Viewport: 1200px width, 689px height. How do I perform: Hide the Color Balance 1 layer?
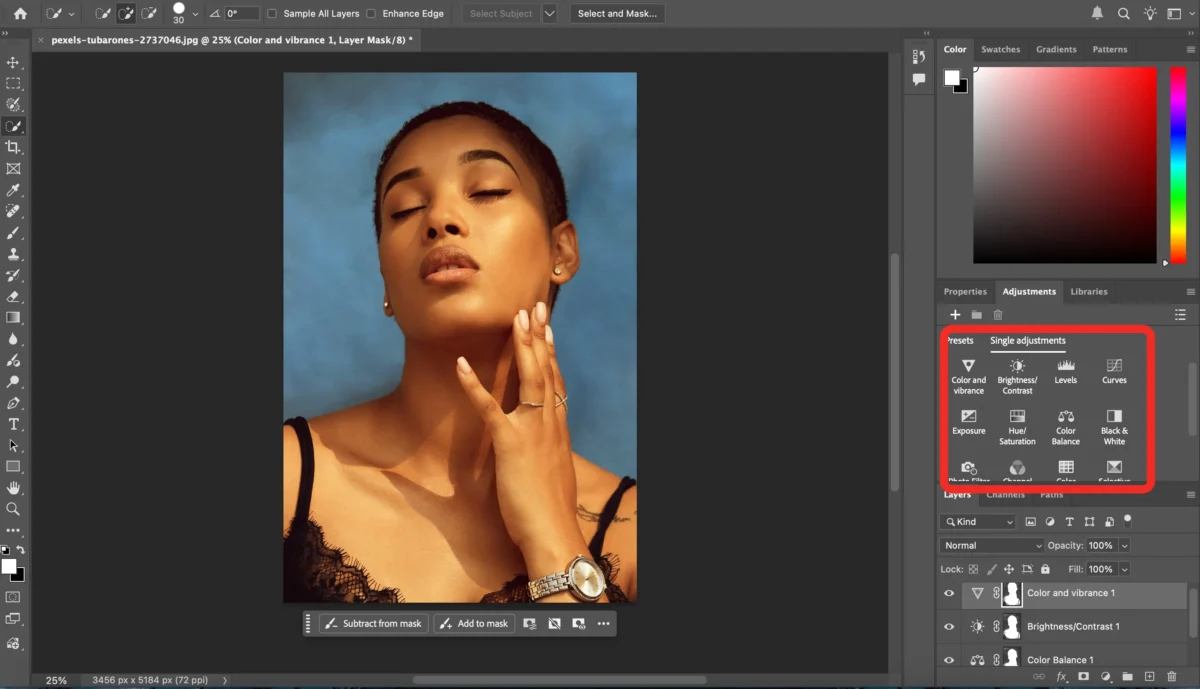point(949,660)
